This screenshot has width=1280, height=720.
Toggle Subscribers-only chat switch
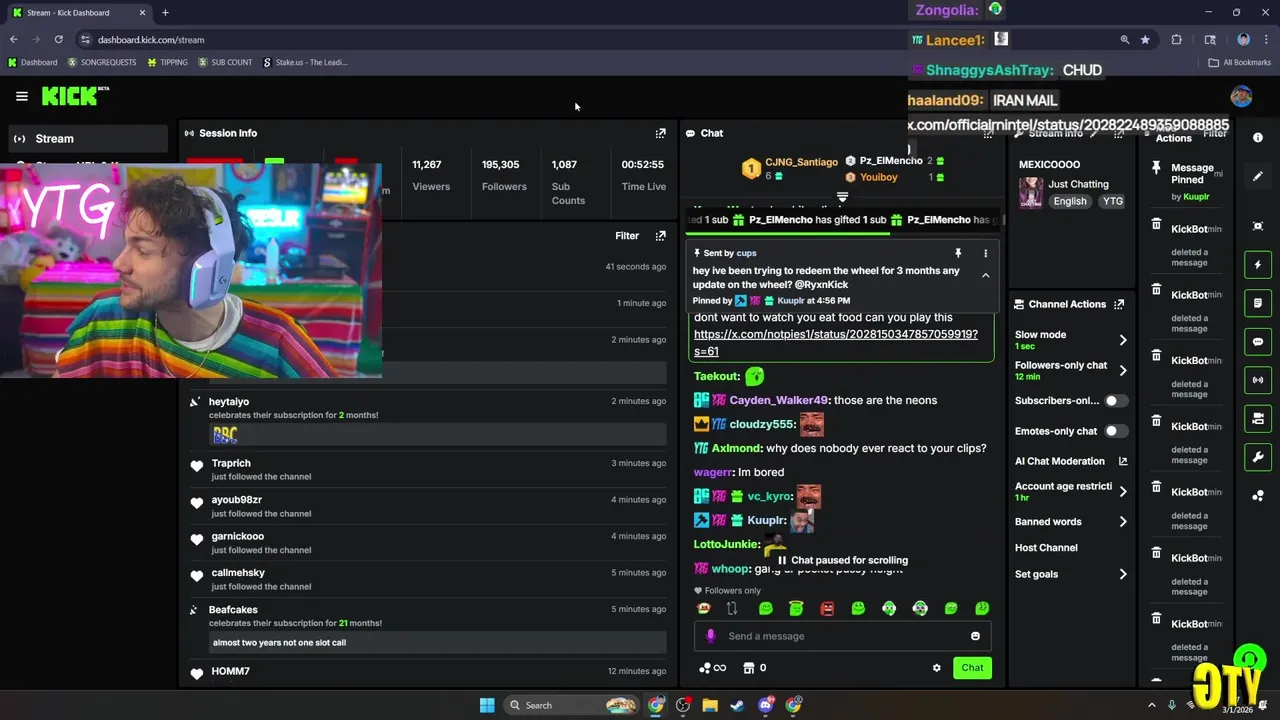[1115, 401]
